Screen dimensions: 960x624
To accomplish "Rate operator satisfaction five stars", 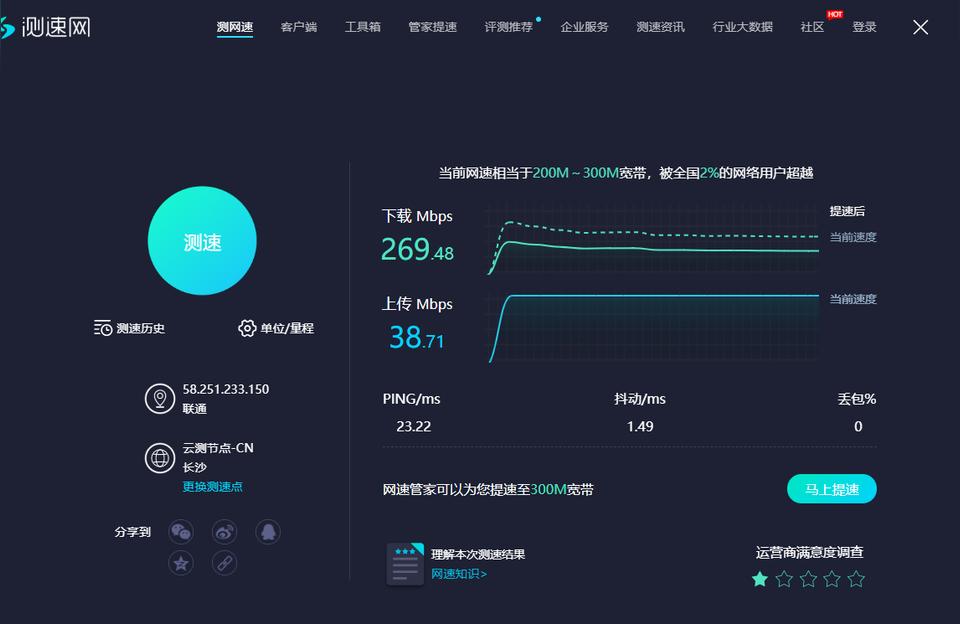I will (856, 579).
